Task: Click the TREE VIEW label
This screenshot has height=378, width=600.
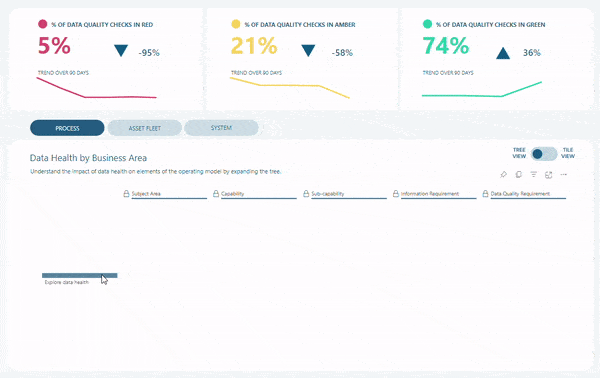Action: point(519,153)
